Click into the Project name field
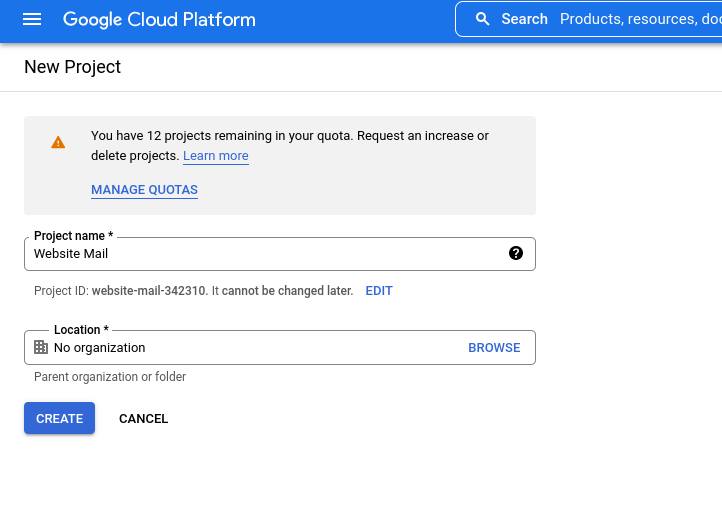Viewport: 722px width, 528px height. 279,254
